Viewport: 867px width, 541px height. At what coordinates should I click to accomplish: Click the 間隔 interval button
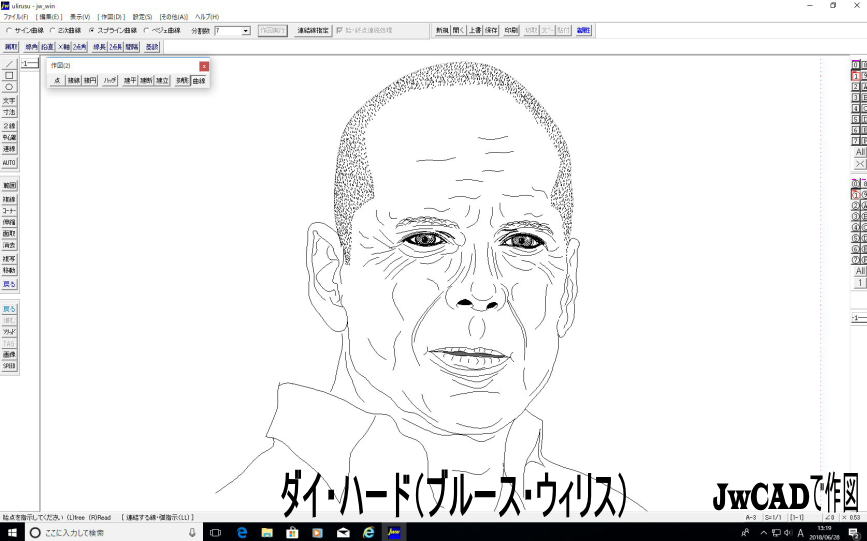point(132,47)
